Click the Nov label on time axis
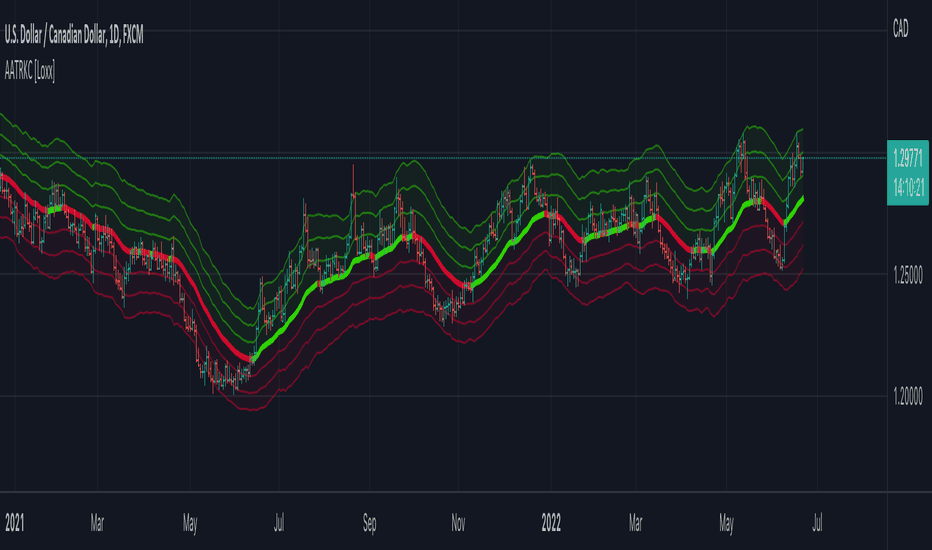 click(x=458, y=523)
